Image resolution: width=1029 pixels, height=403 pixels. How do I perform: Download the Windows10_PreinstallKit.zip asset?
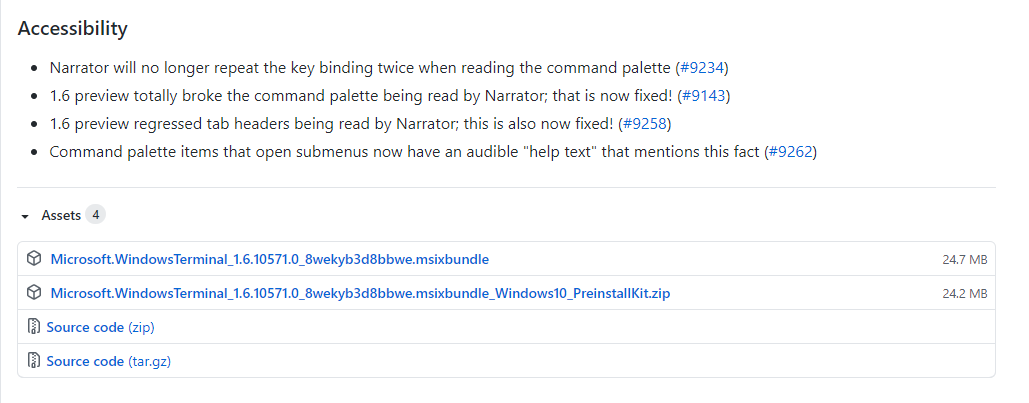(x=360, y=293)
